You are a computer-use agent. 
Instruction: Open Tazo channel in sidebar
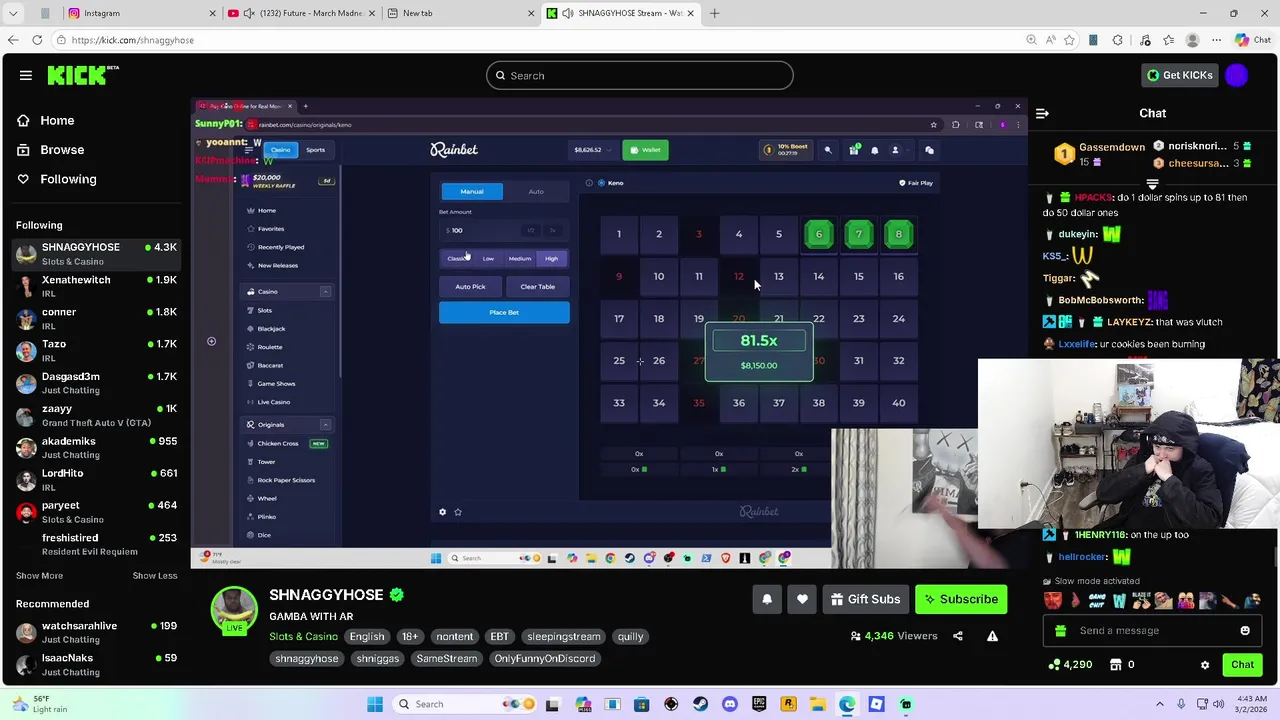[x=96, y=350]
